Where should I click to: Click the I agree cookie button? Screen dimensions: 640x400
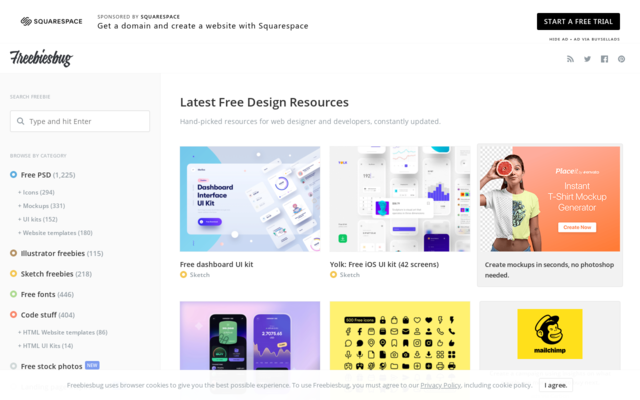[x=556, y=385]
